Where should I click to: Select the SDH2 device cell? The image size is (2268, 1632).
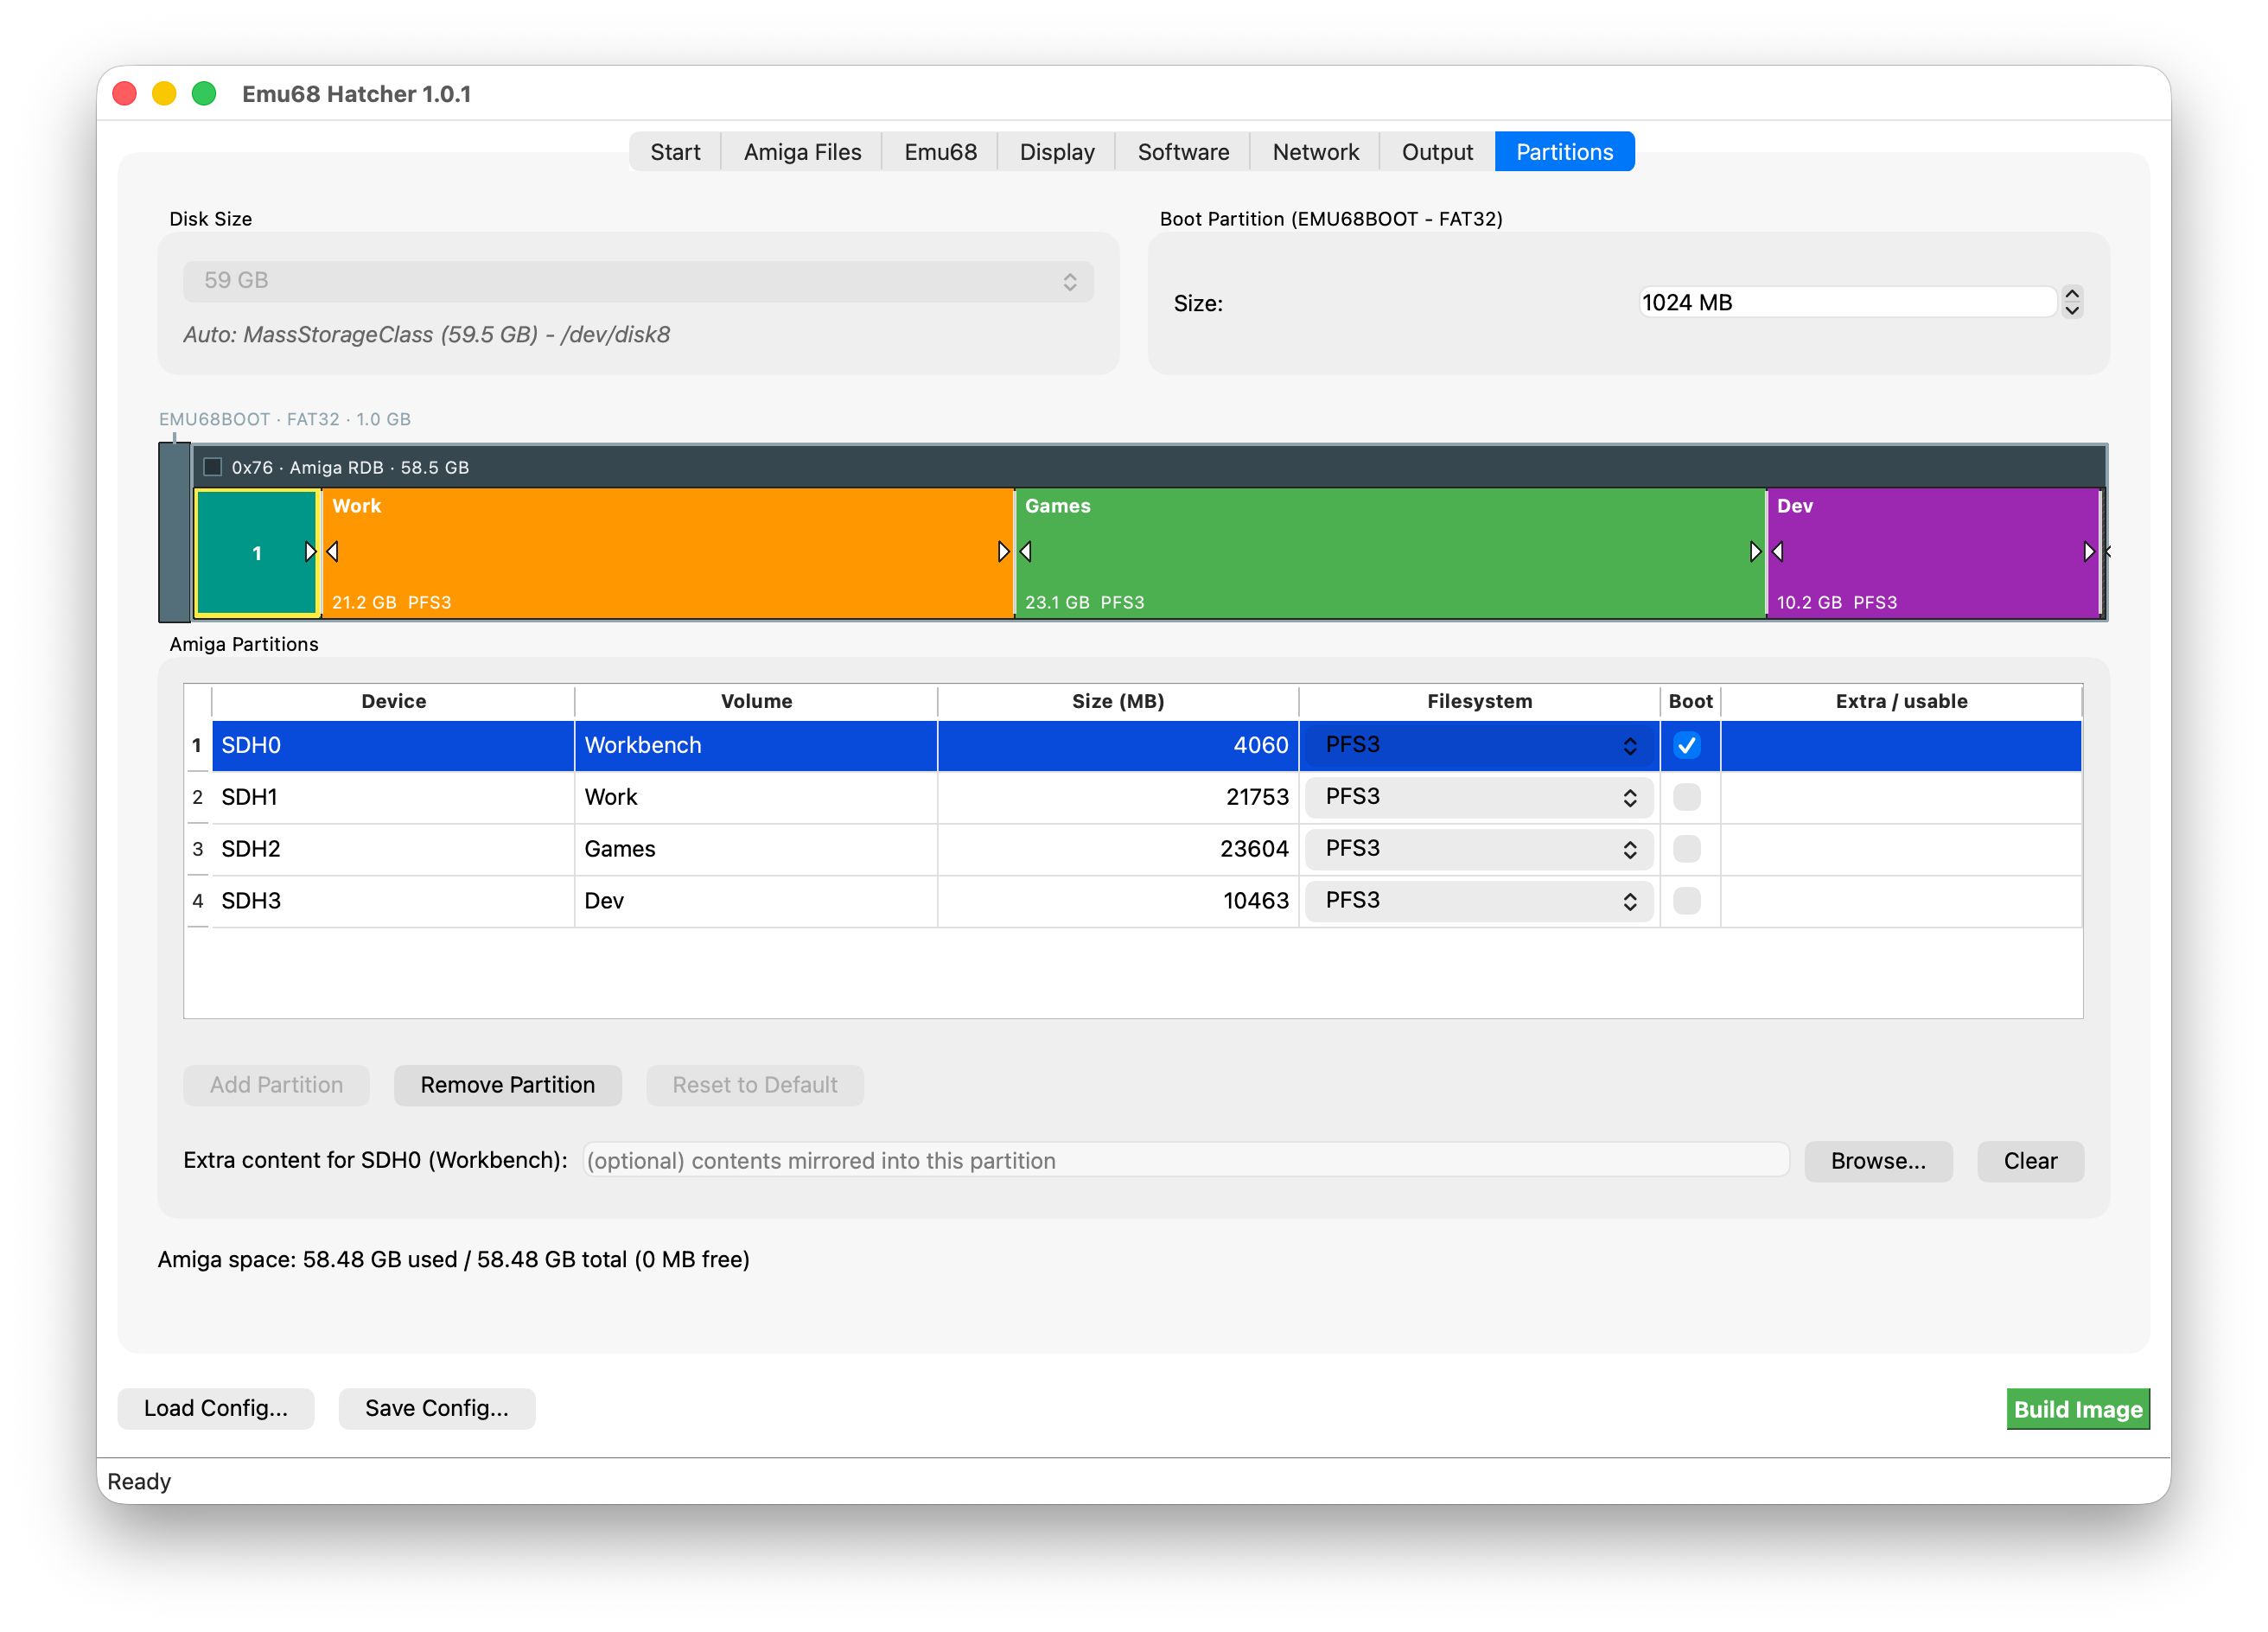(393, 849)
